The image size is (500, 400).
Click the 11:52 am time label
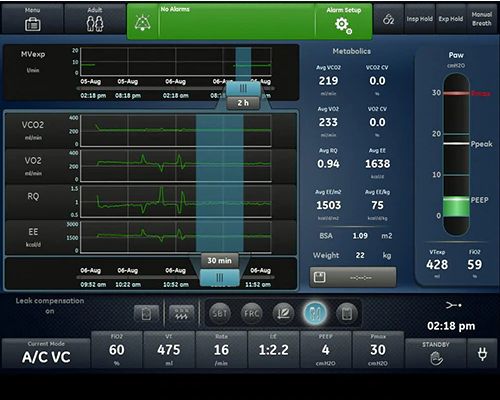click(258, 285)
